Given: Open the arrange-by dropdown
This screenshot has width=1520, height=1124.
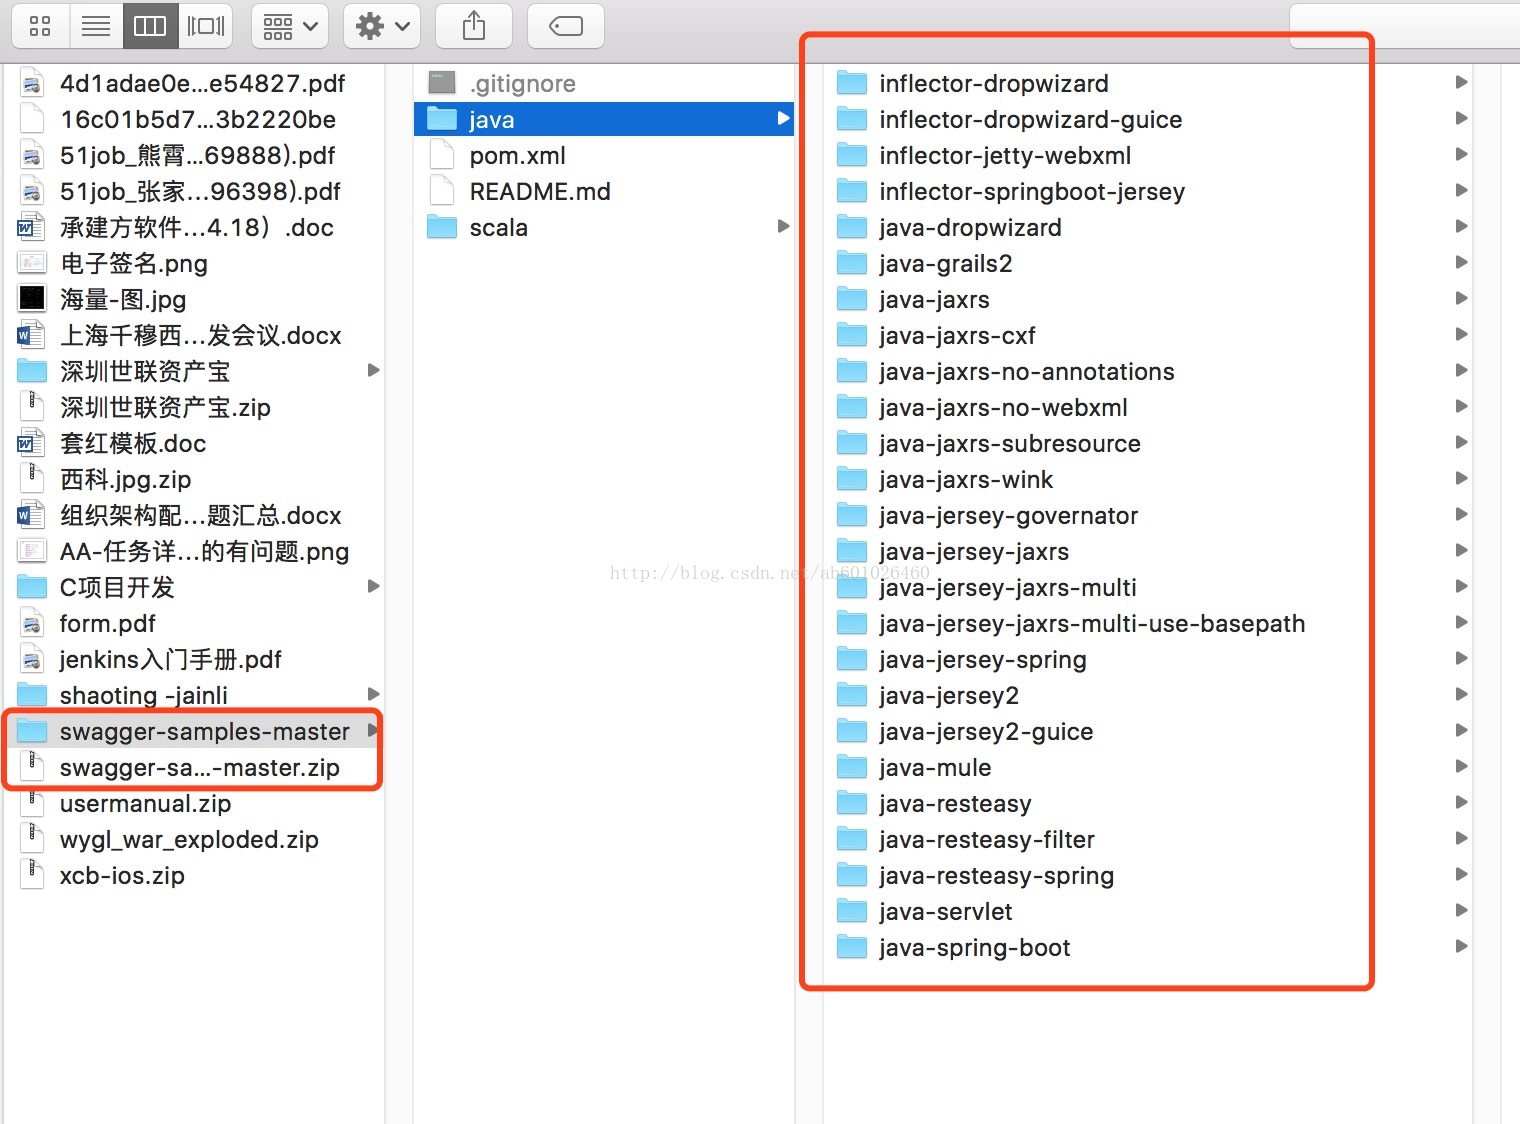Looking at the screenshot, I should coord(290,26).
